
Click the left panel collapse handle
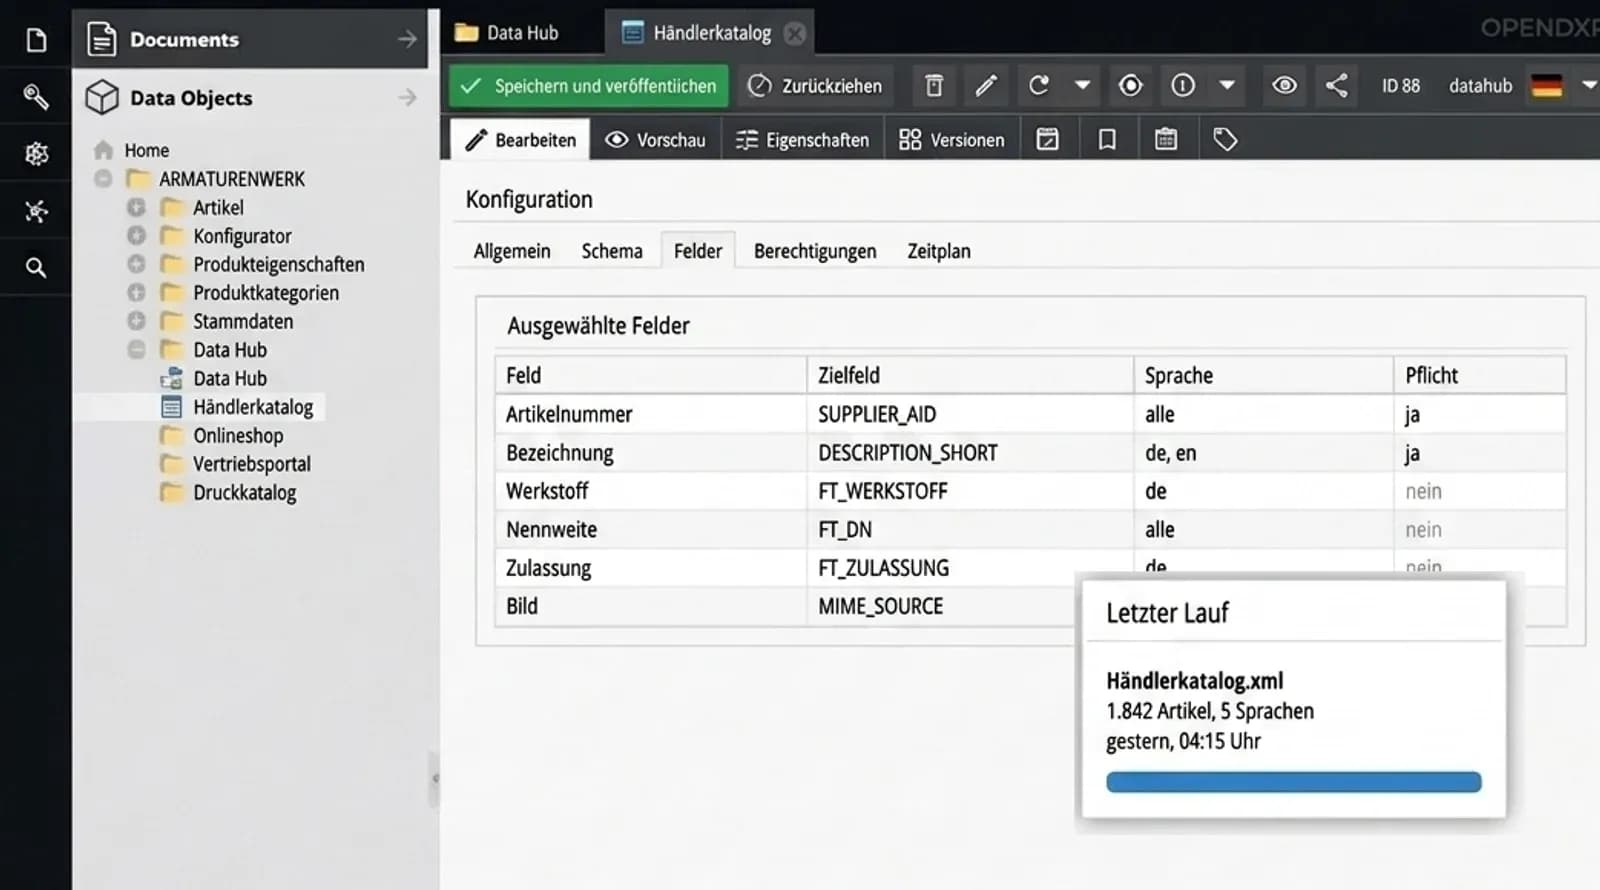pos(434,778)
